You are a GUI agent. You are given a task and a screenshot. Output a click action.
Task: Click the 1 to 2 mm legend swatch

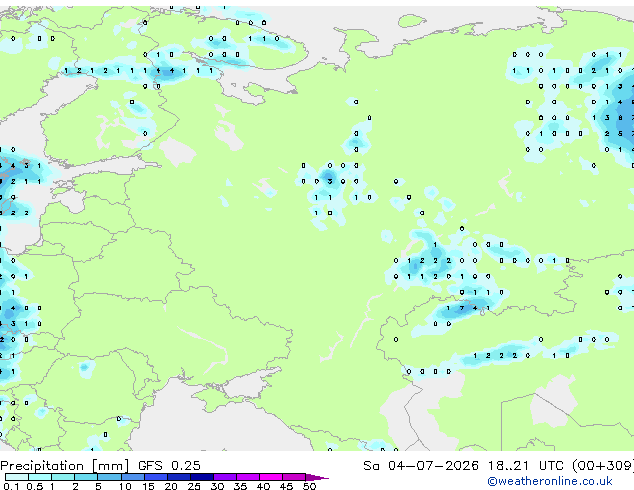point(63,477)
